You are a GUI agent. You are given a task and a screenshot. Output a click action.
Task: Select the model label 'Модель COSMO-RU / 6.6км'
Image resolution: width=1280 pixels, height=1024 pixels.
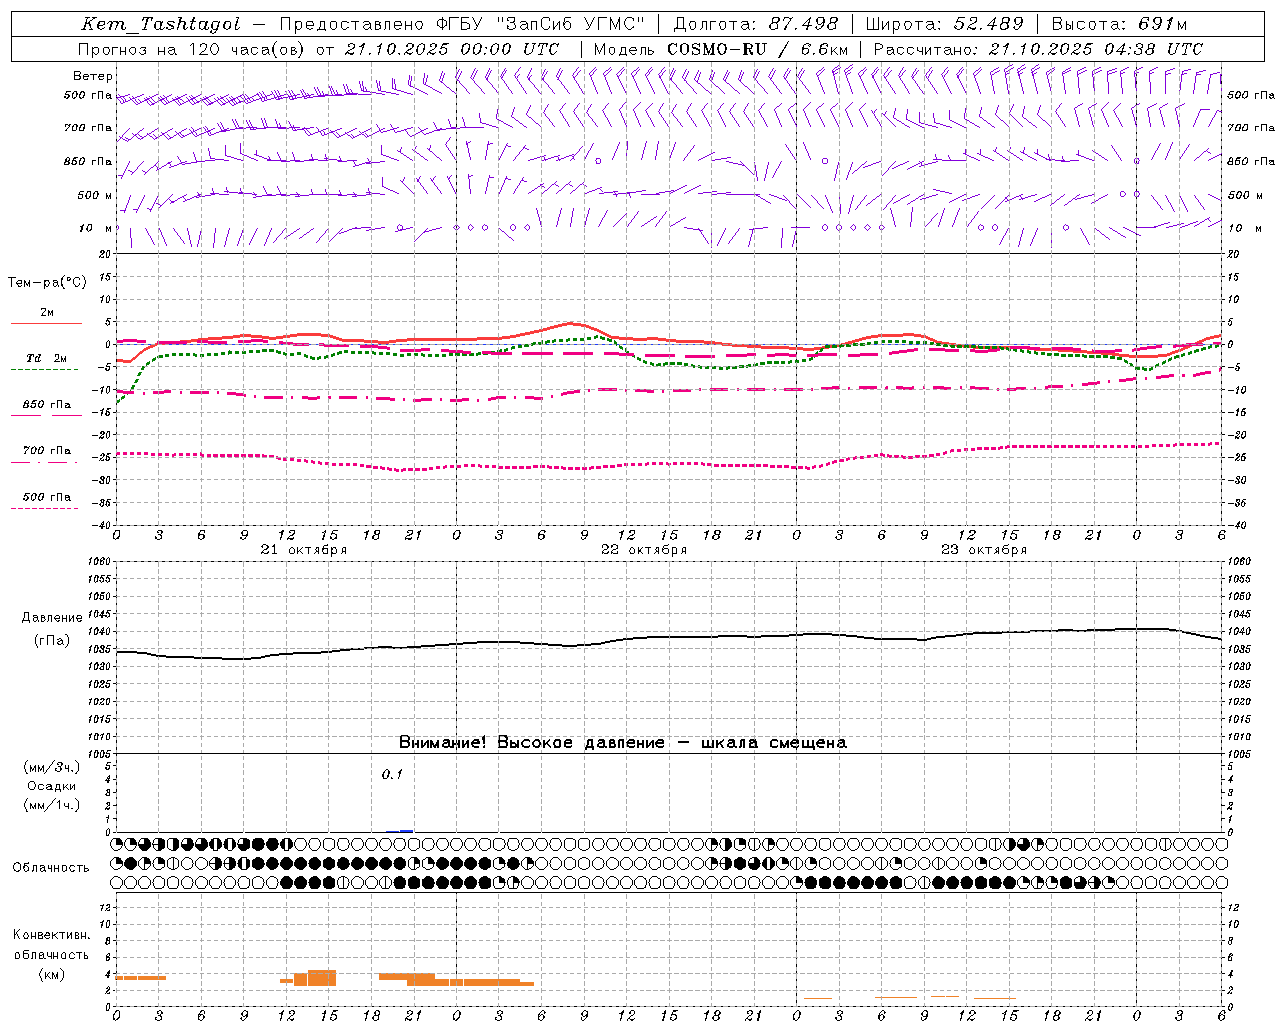[721, 49]
